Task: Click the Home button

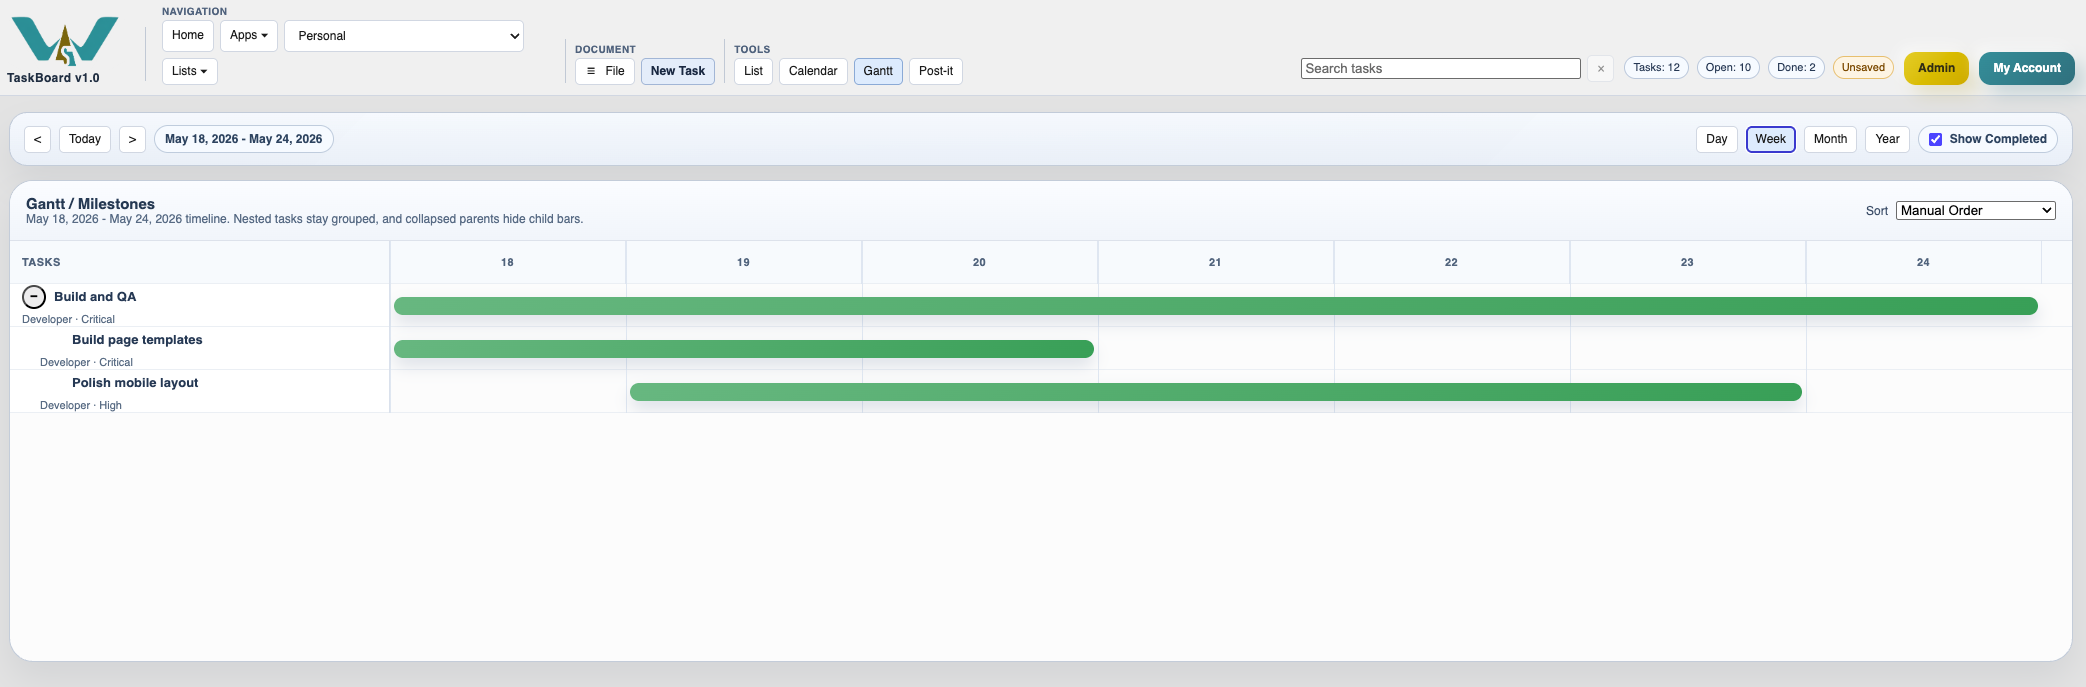Action: [188, 35]
